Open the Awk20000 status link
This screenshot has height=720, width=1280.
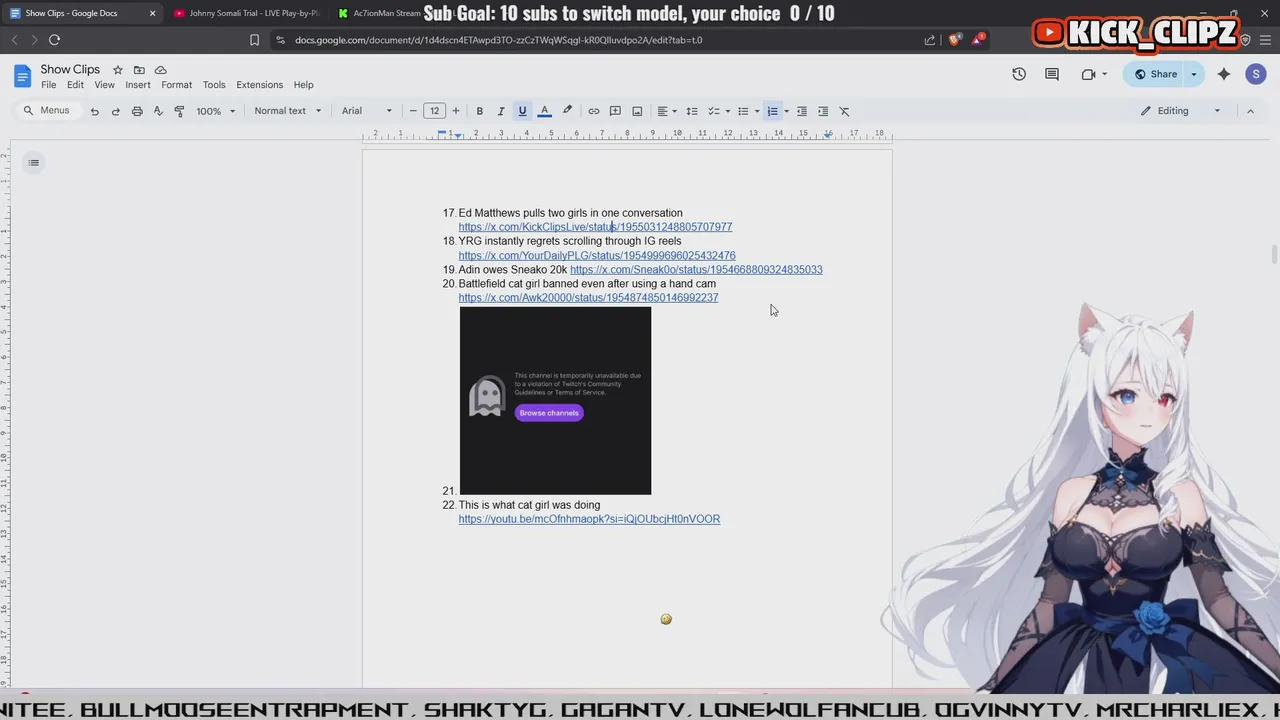click(x=588, y=298)
